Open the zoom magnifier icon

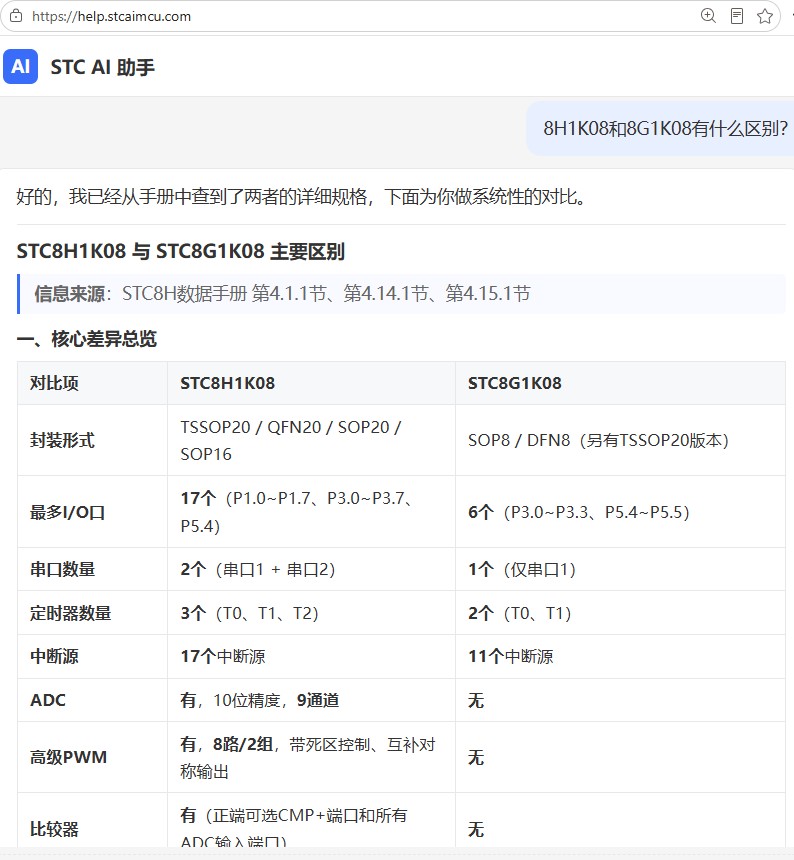(708, 15)
